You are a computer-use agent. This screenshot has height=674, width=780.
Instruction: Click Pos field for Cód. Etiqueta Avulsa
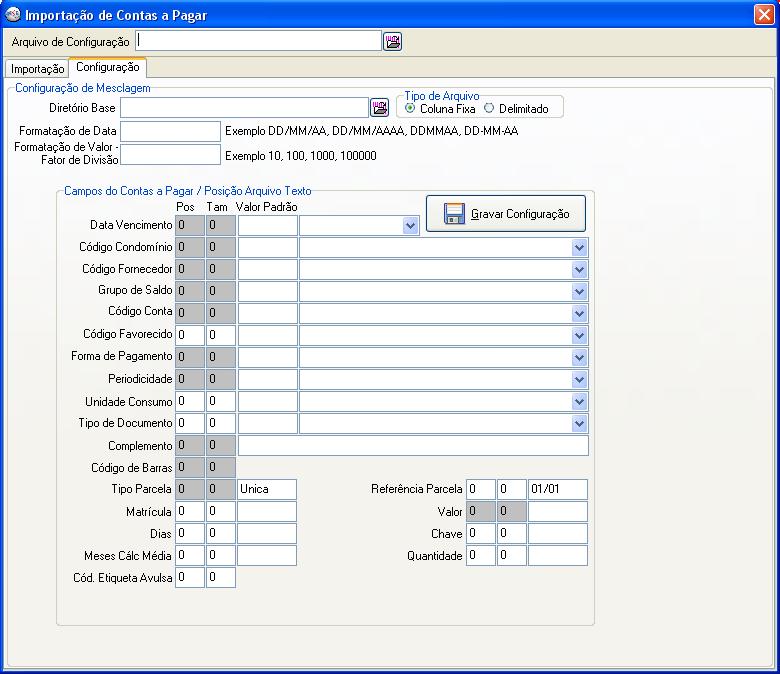[190, 578]
